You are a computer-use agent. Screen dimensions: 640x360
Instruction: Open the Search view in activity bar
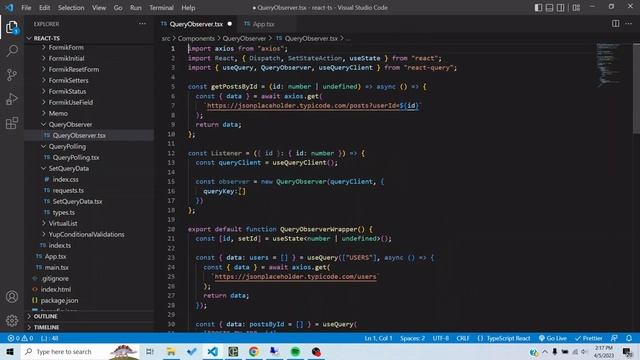[12, 51]
